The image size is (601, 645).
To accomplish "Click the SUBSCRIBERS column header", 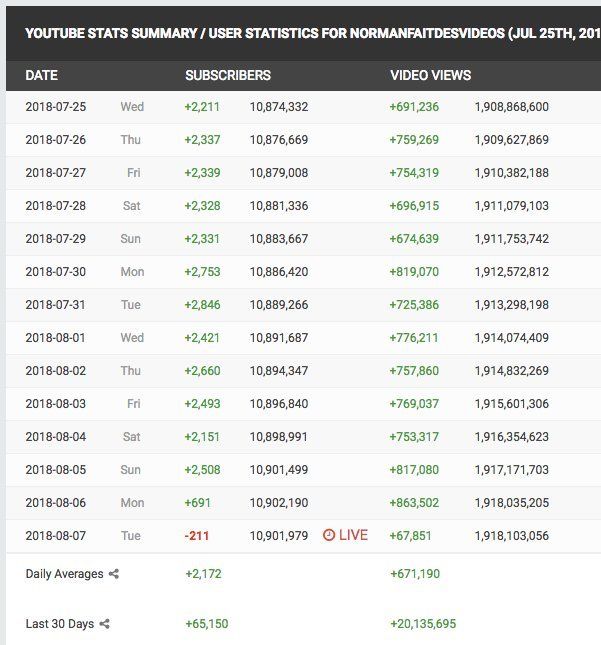I will pyautogui.click(x=228, y=75).
